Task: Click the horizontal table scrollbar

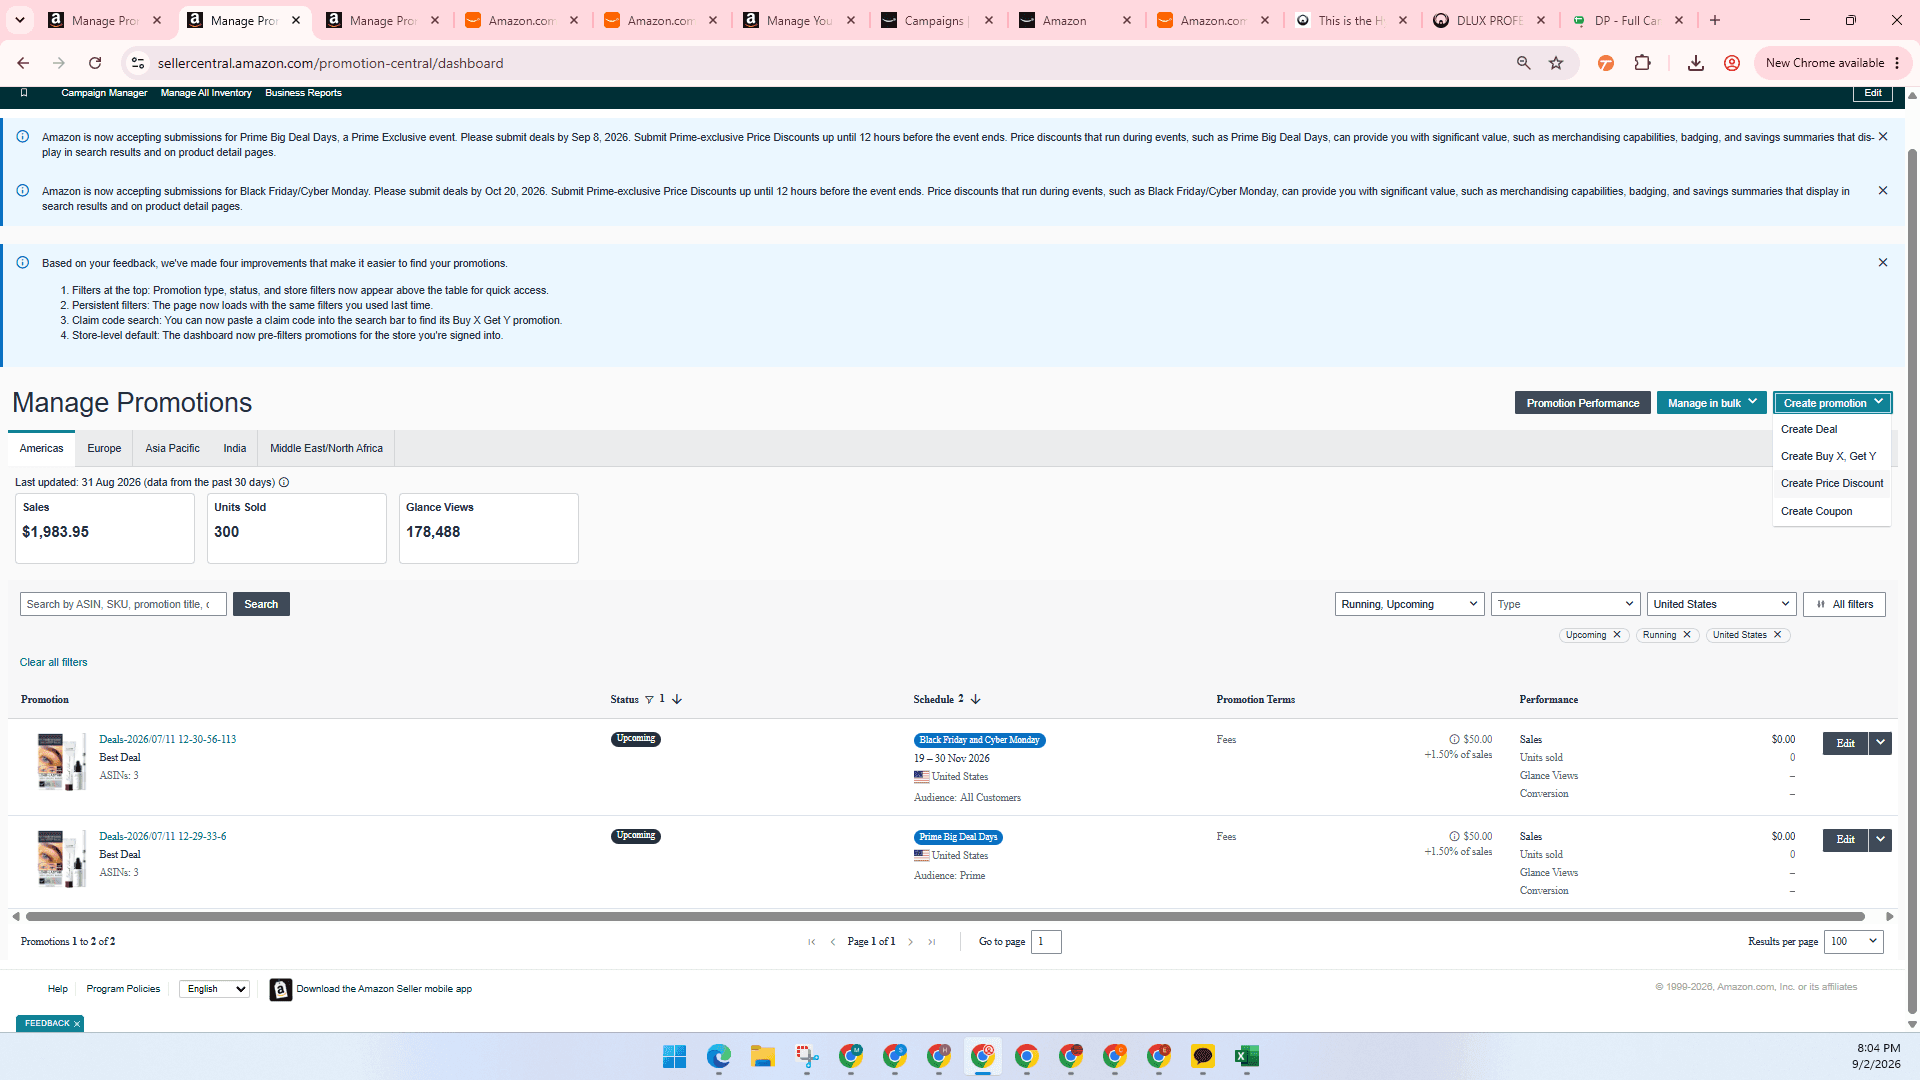Action: pyautogui.click(x=945, y=916)
